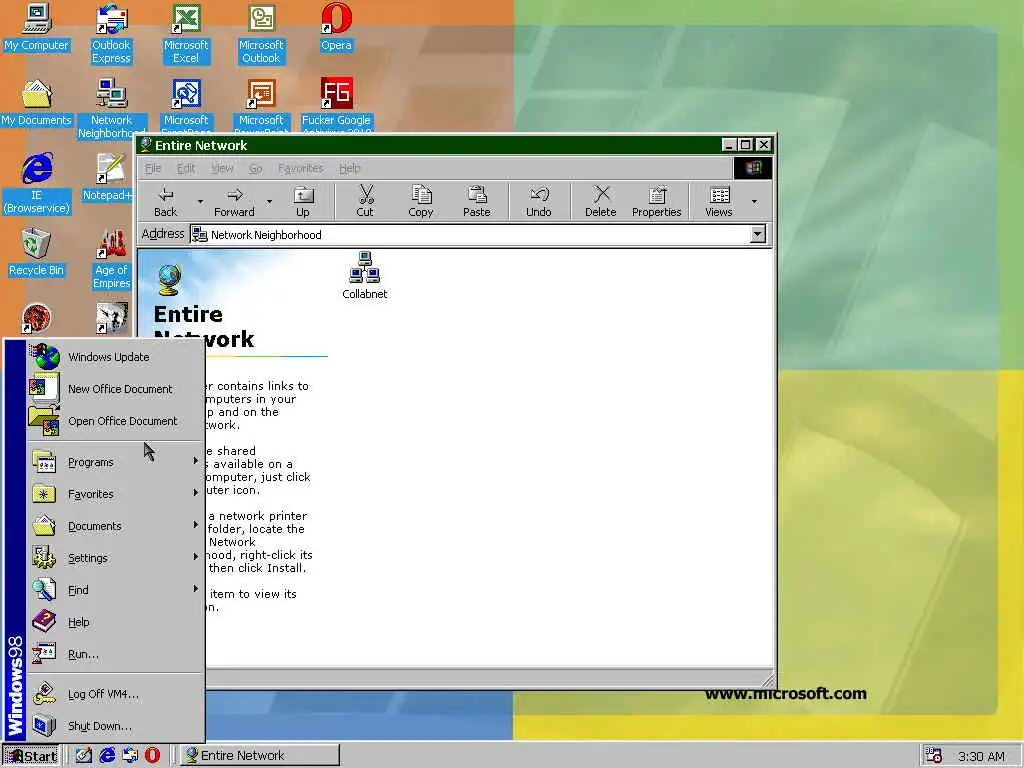1024x768 pixels.
Task: Open My Documents desktop folder
Action: tap(37, 102)
